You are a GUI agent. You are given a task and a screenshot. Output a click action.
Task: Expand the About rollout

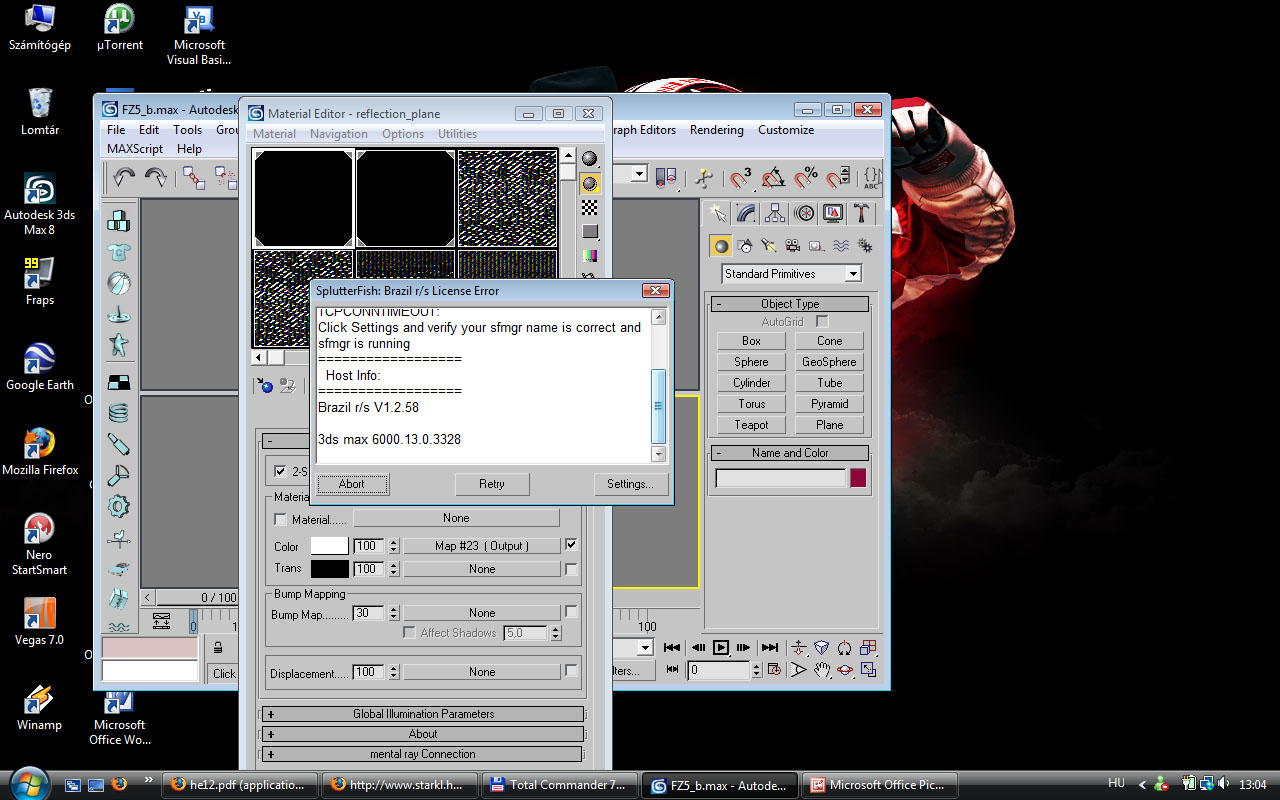(x=423, y=734)
